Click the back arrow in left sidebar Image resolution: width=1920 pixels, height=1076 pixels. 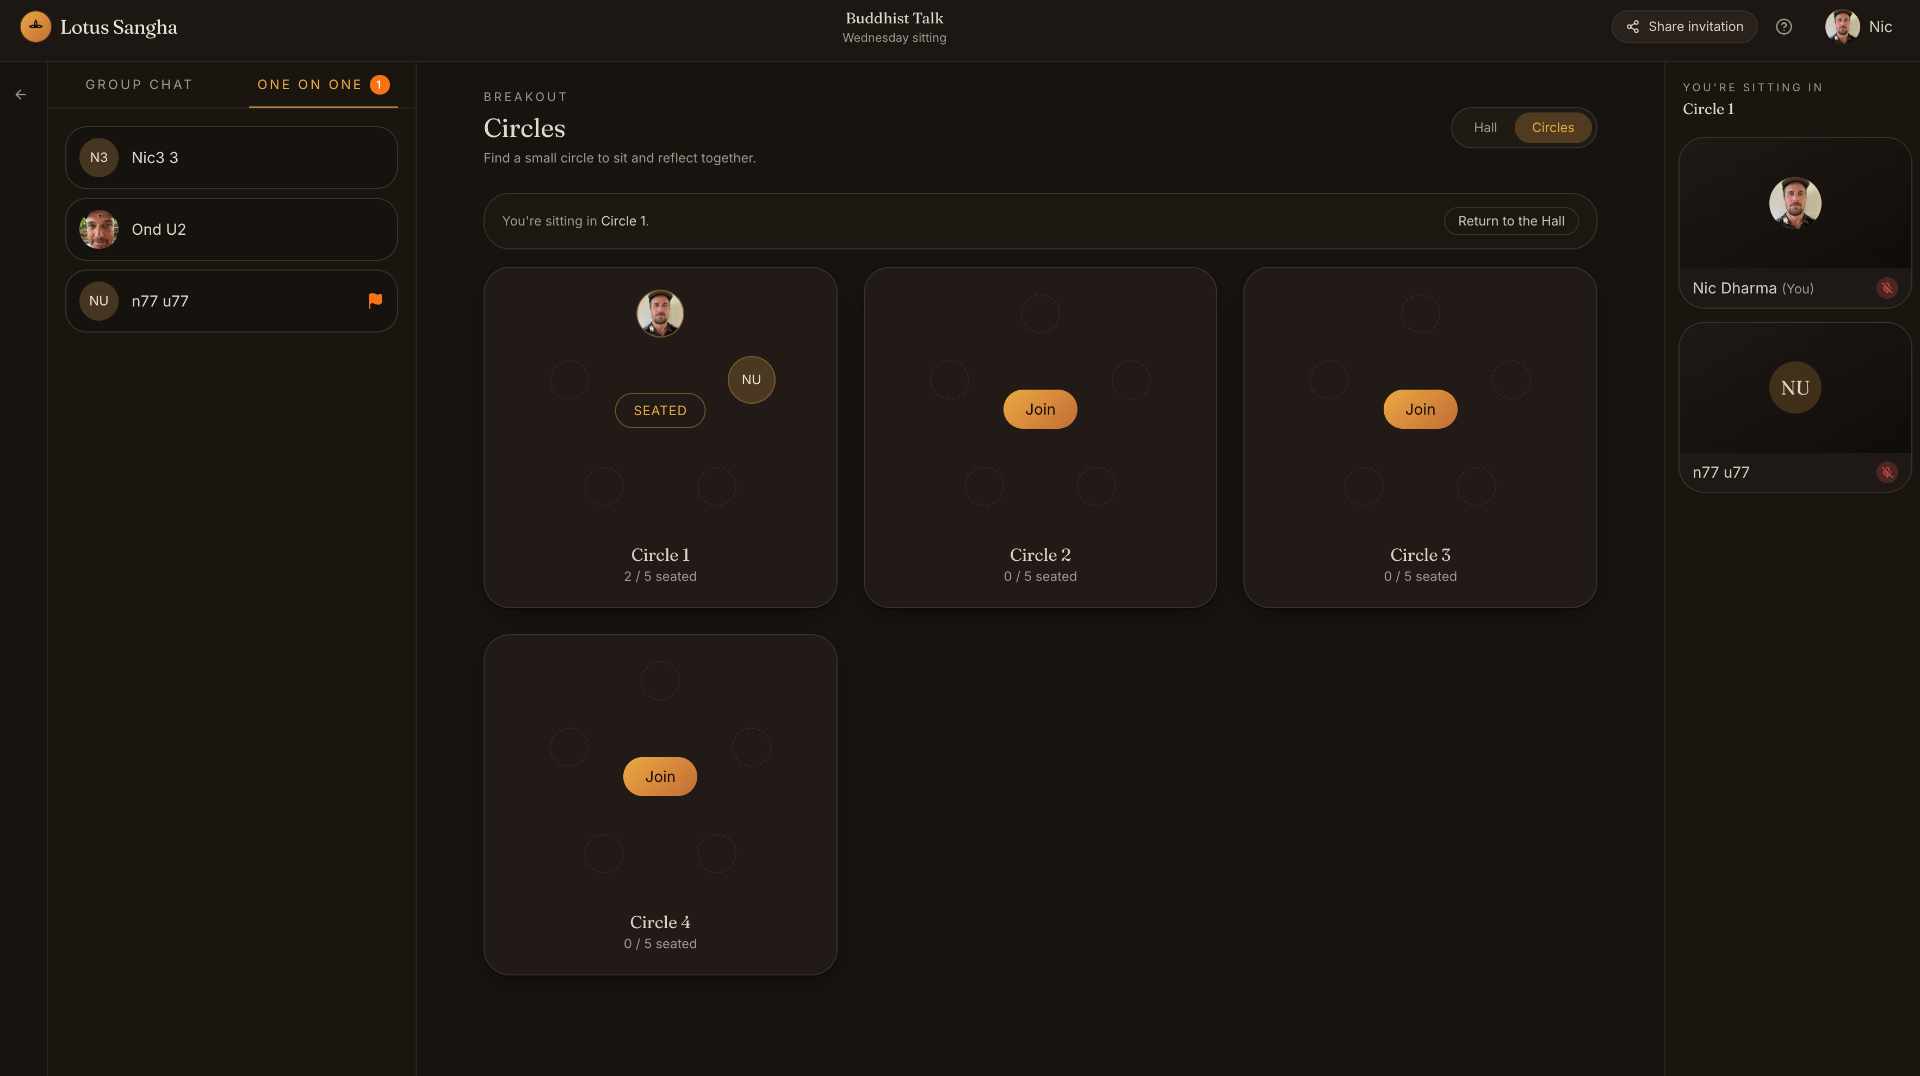coord(21,95)
